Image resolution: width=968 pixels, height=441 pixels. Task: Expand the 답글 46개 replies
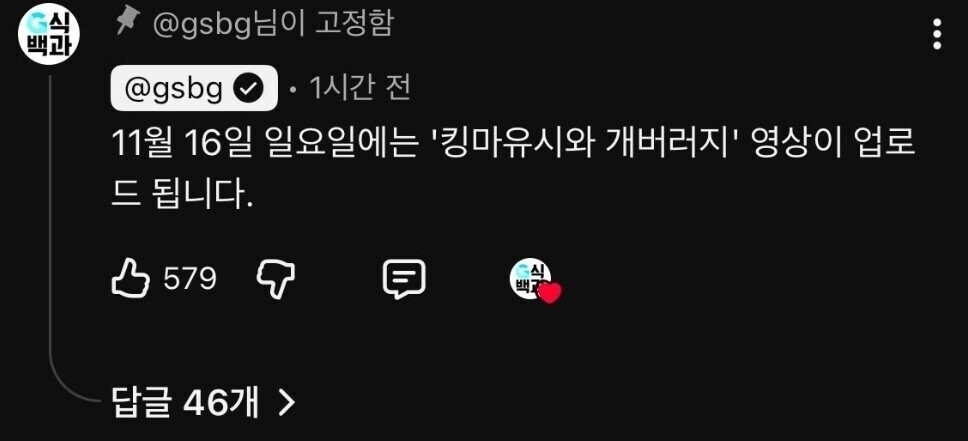[x=203, y=403]
